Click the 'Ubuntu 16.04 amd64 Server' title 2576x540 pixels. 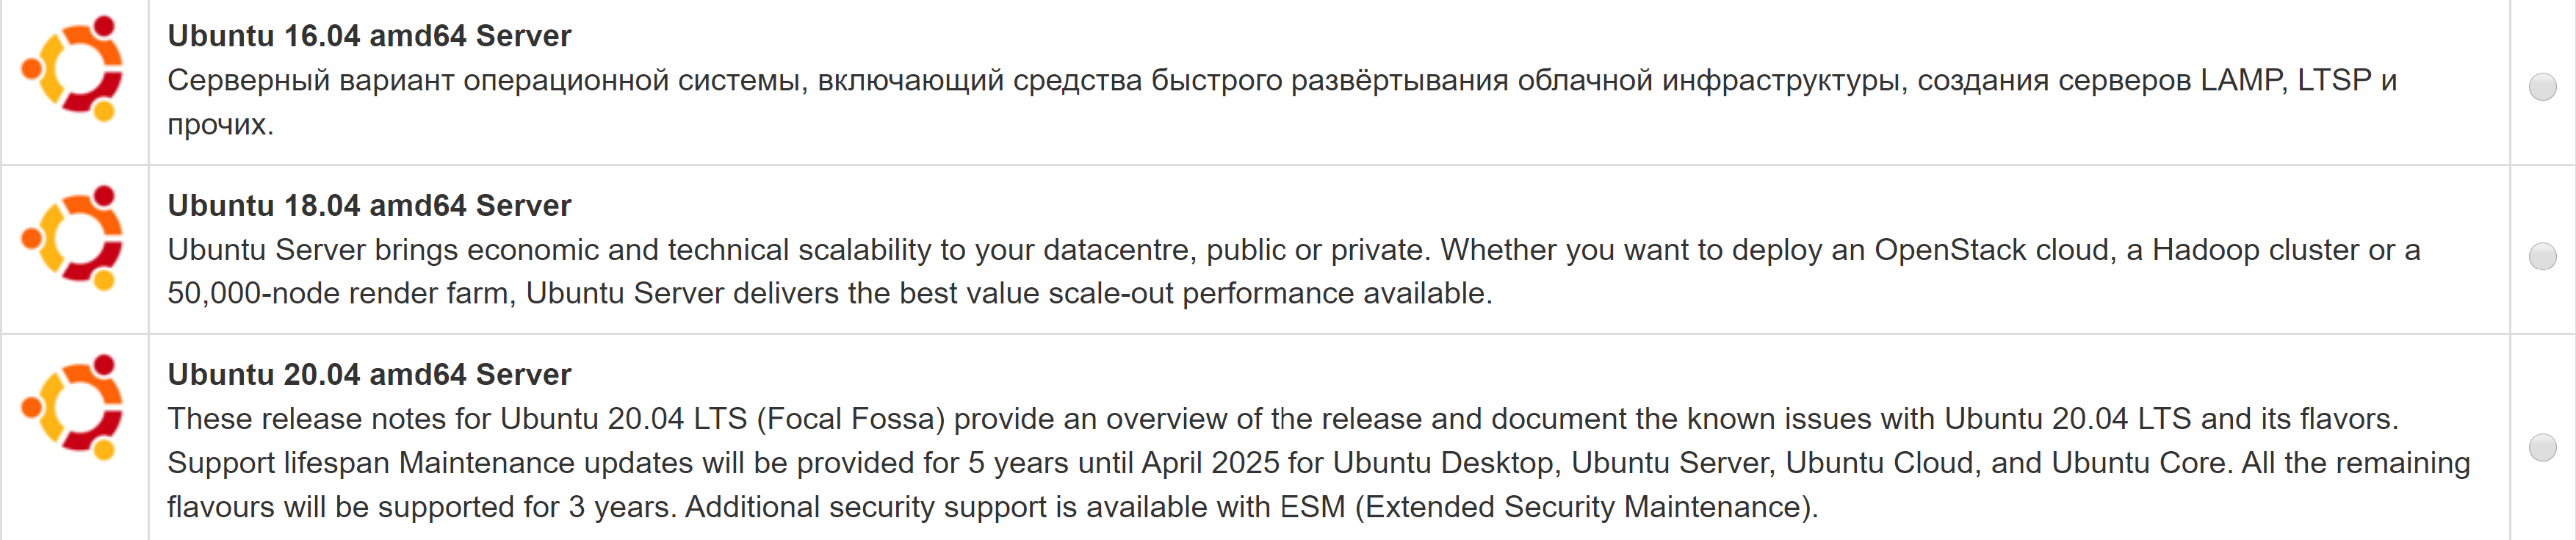[369, 36]
